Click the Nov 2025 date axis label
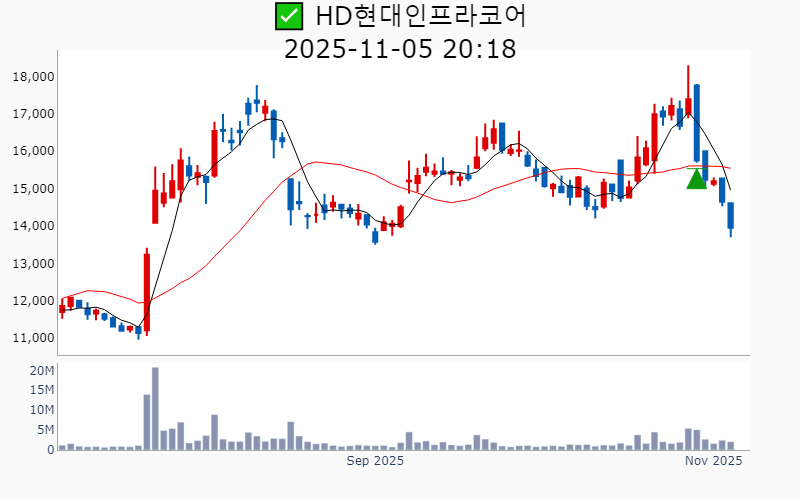The width and height of the screenshot is (800, 500). pyautogui.click(x=713, y=461)
